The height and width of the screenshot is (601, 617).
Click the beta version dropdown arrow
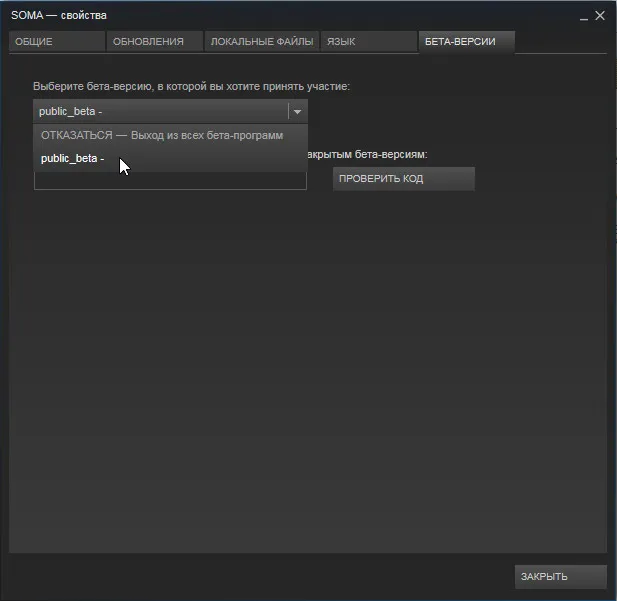[x=297, y=112]
